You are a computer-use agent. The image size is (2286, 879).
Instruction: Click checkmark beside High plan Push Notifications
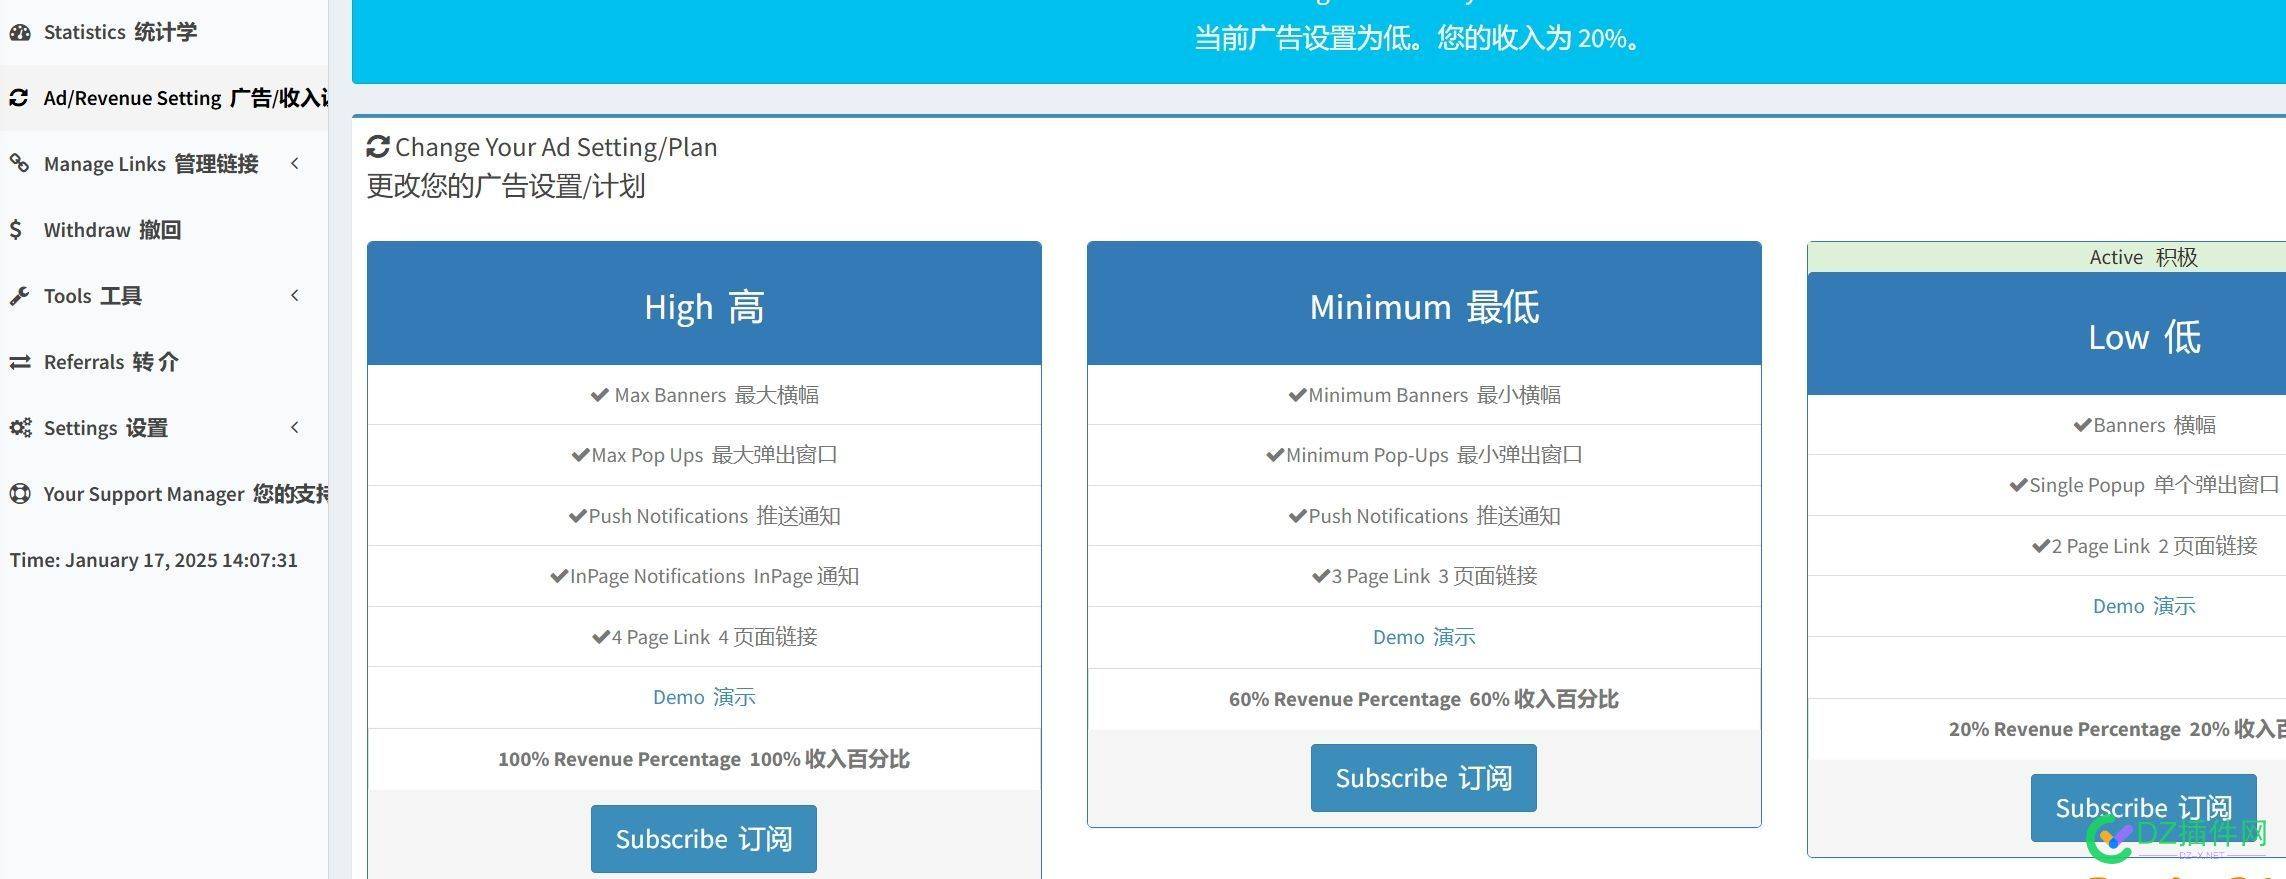pos(577,516)
